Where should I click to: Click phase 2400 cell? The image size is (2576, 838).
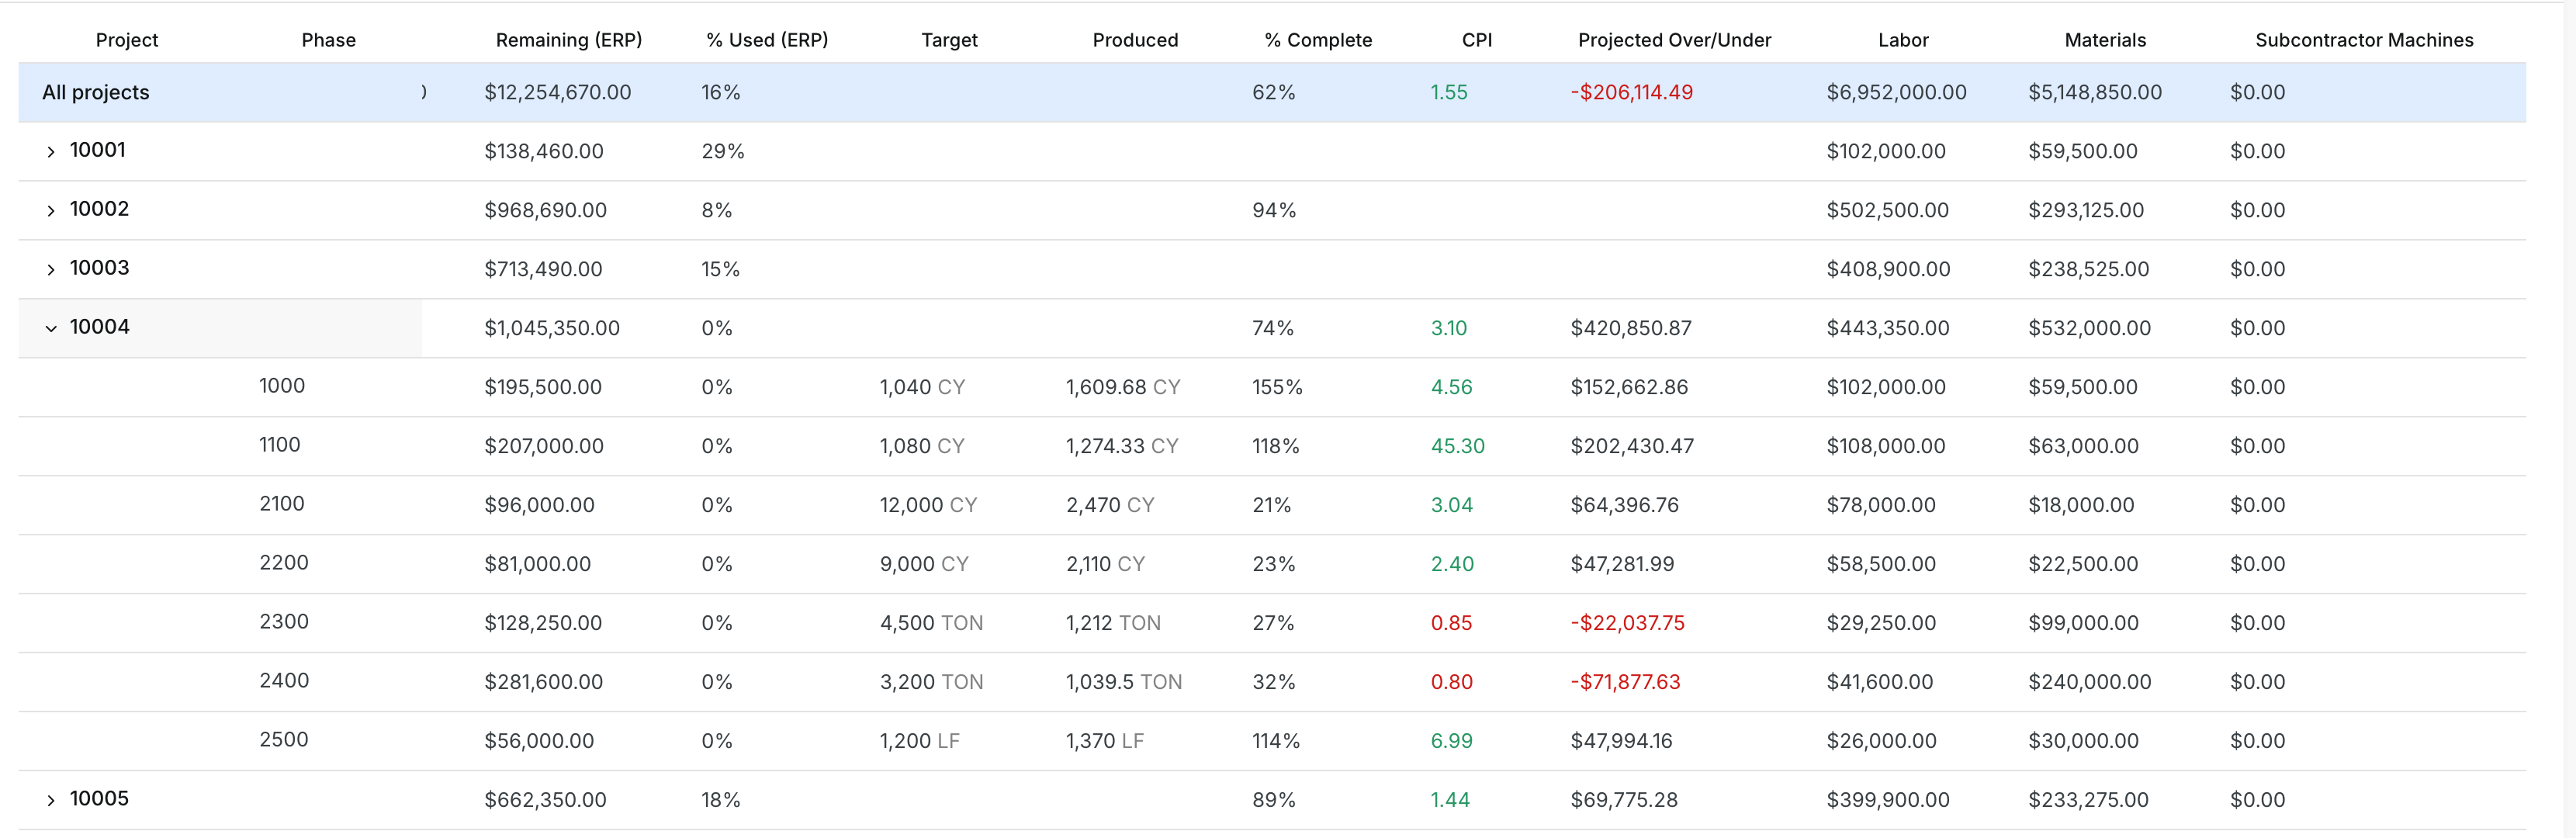click(284, 681)
